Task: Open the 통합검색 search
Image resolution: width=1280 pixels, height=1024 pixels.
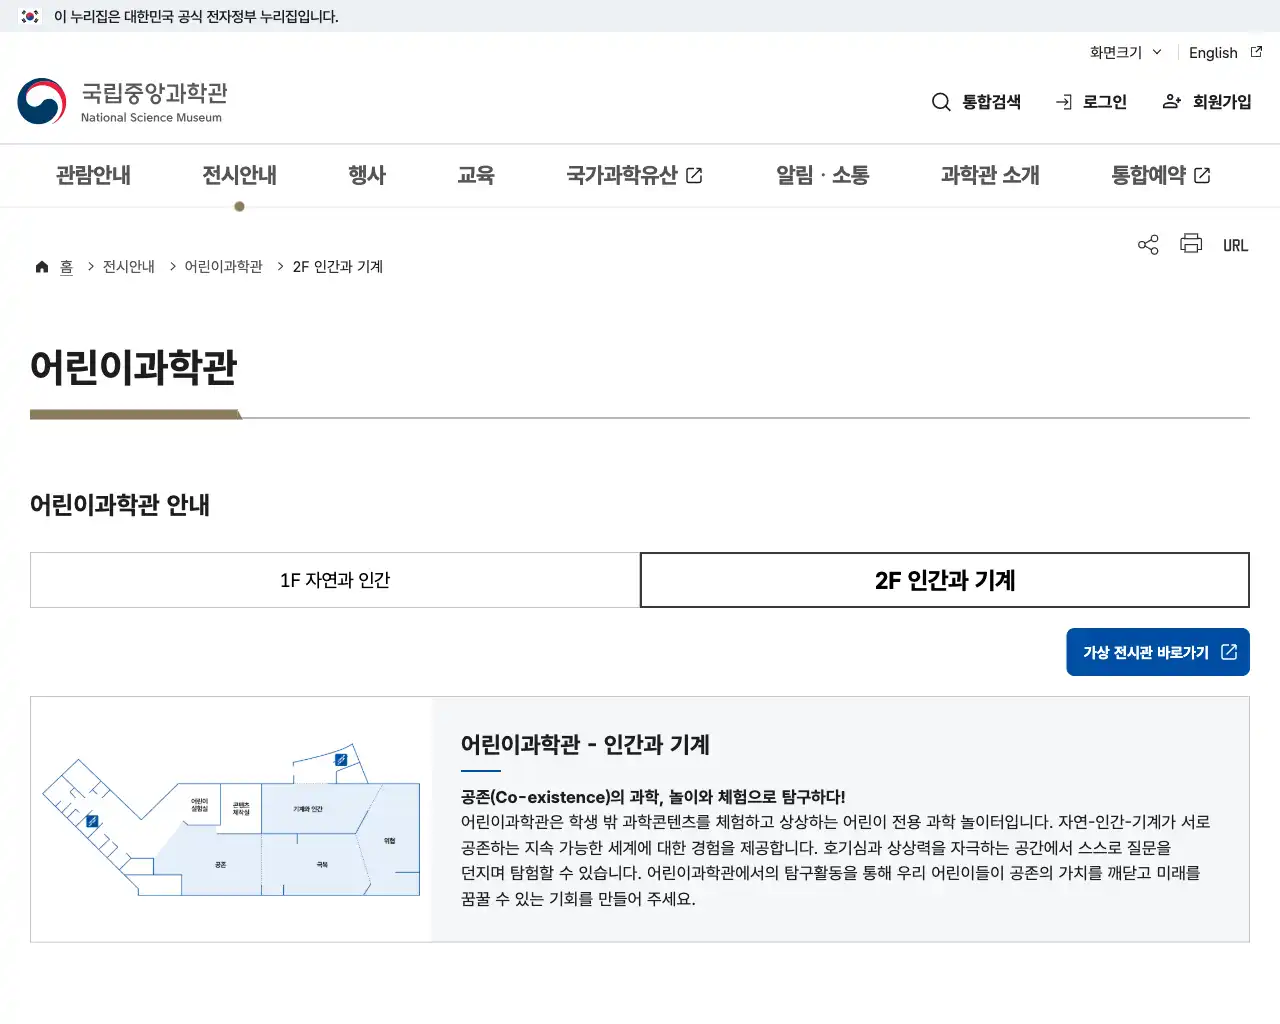Action: click(976, 101)
